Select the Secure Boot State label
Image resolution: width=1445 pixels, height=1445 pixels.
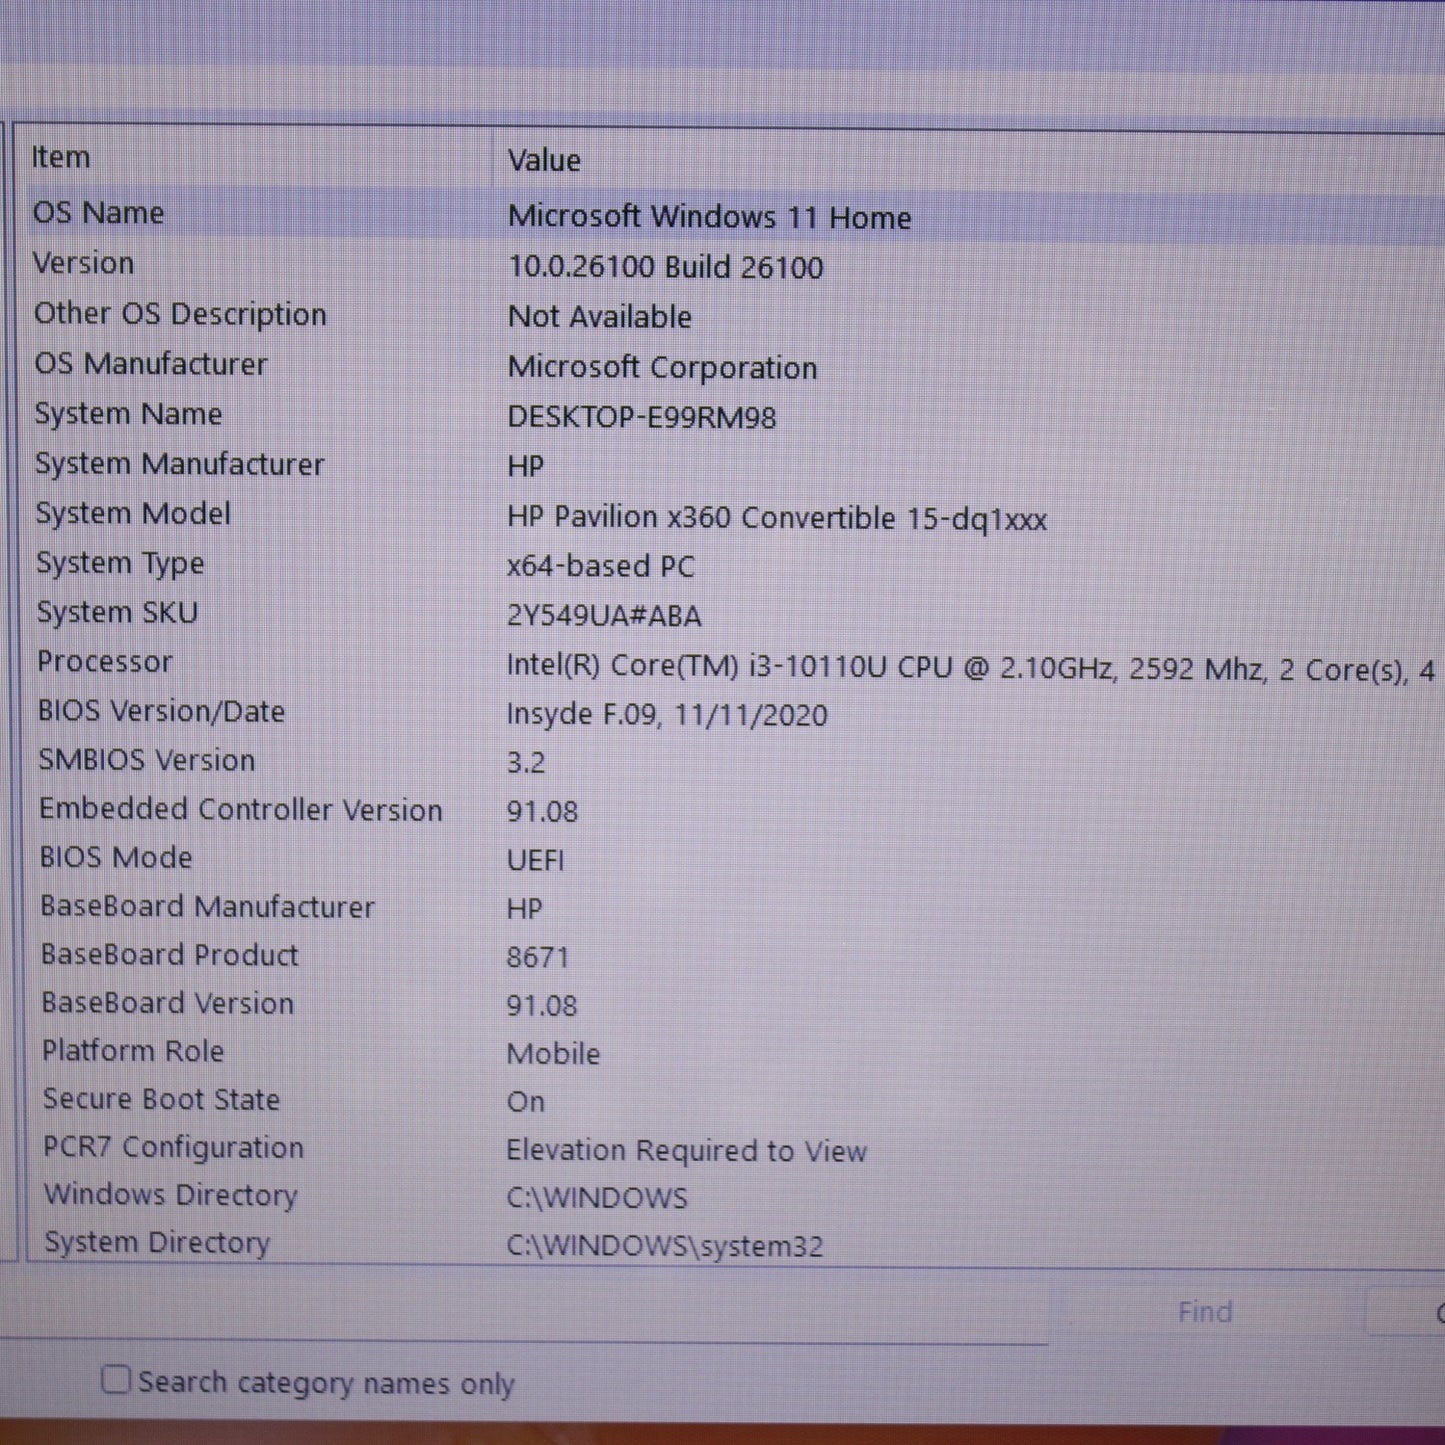pos(161,1099)
